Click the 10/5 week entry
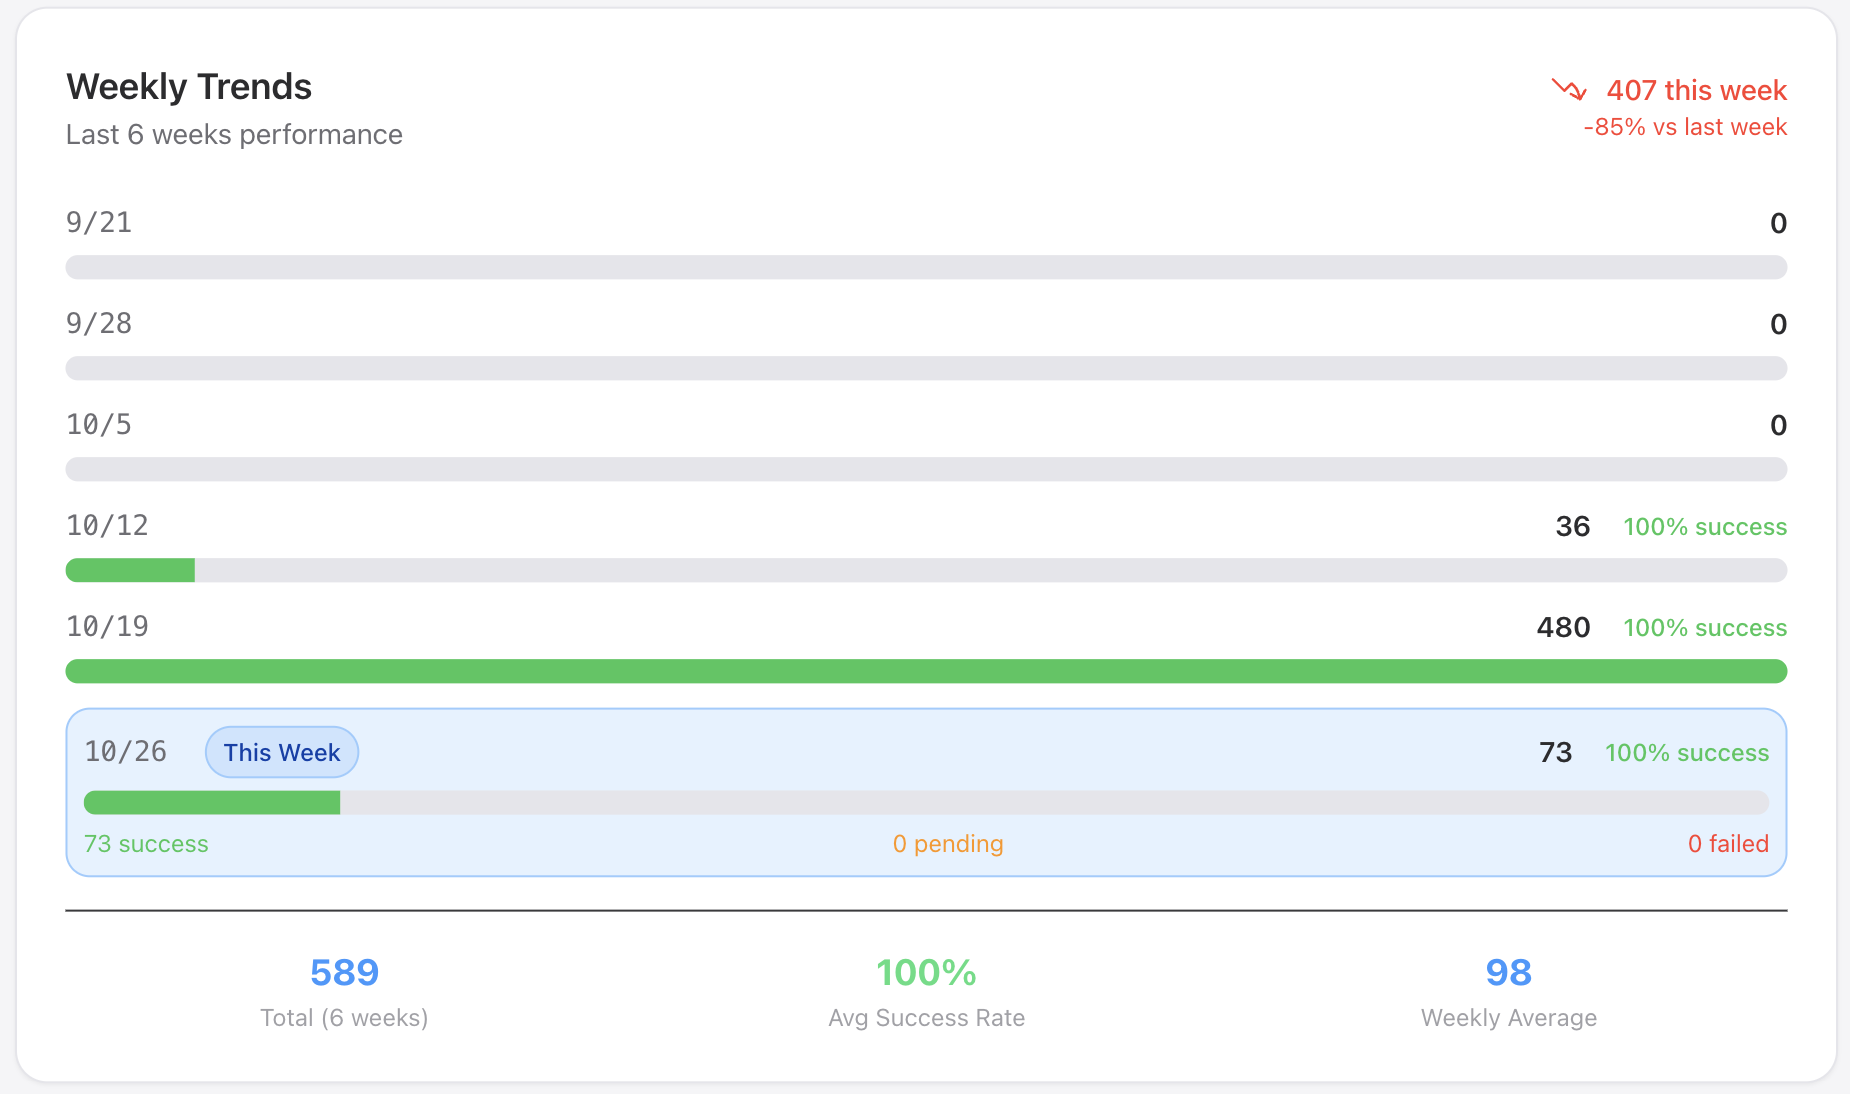Viewport: 1850px width, 1094px height. tap(99, 424)
